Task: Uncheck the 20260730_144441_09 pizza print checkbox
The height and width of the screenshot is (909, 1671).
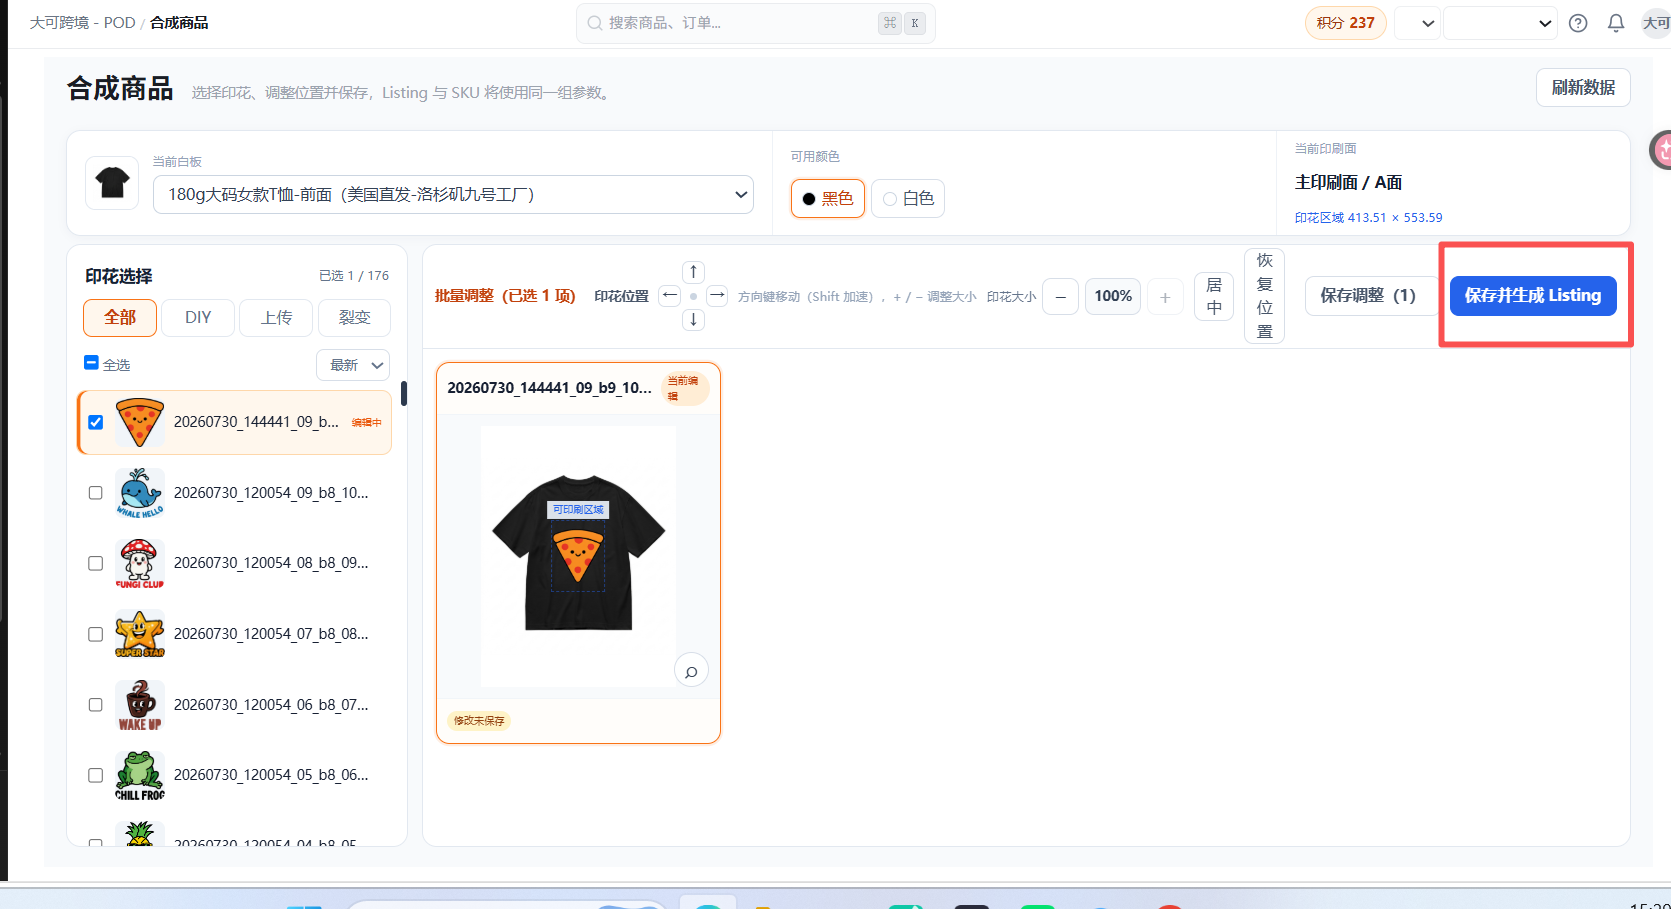Action: pyautogui.click(x=96, y=422)
